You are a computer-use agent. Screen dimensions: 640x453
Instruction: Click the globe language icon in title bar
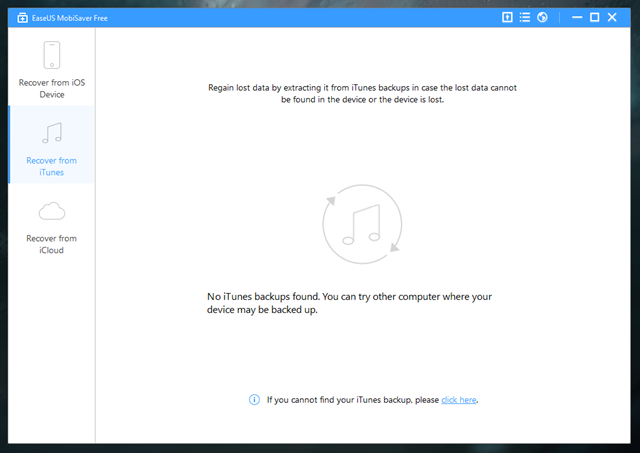542,17
